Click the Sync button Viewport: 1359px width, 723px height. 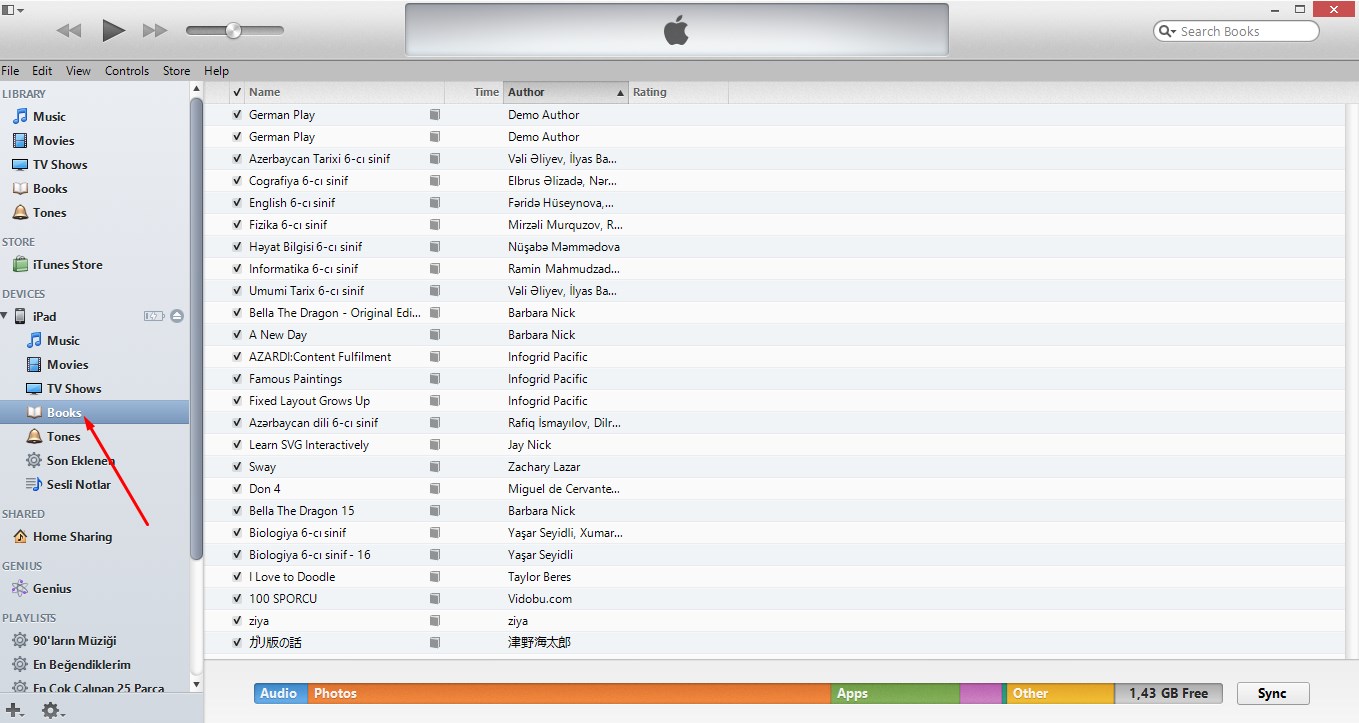[x=1272, y=693]
